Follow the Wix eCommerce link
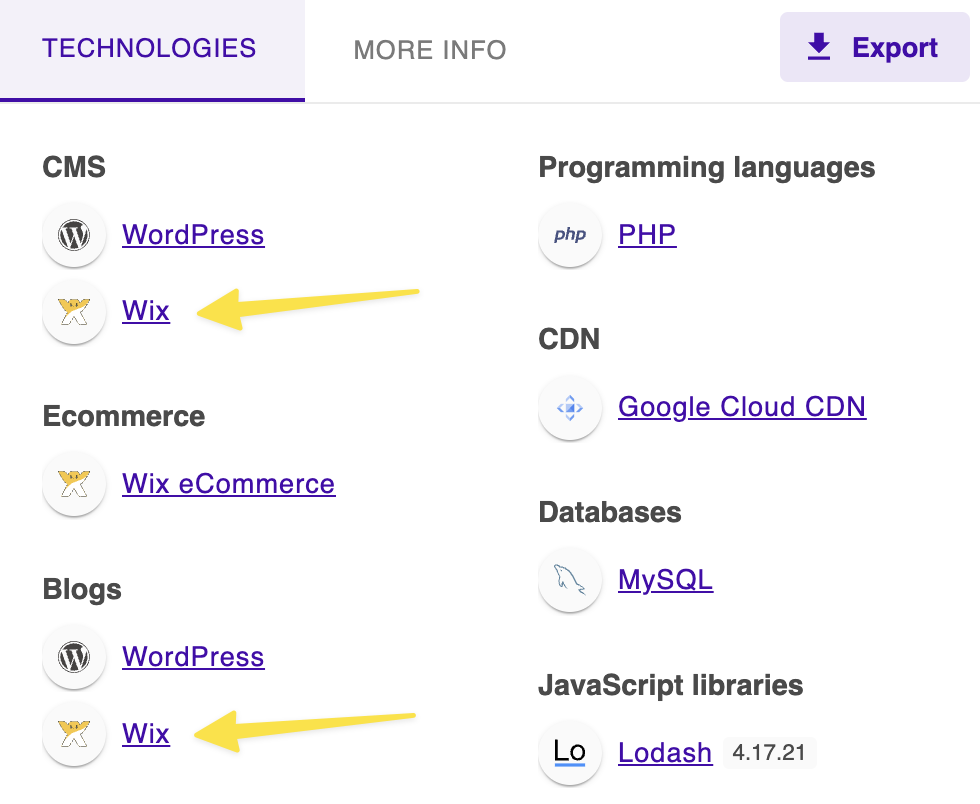The image size is (980, 804). 228,484
